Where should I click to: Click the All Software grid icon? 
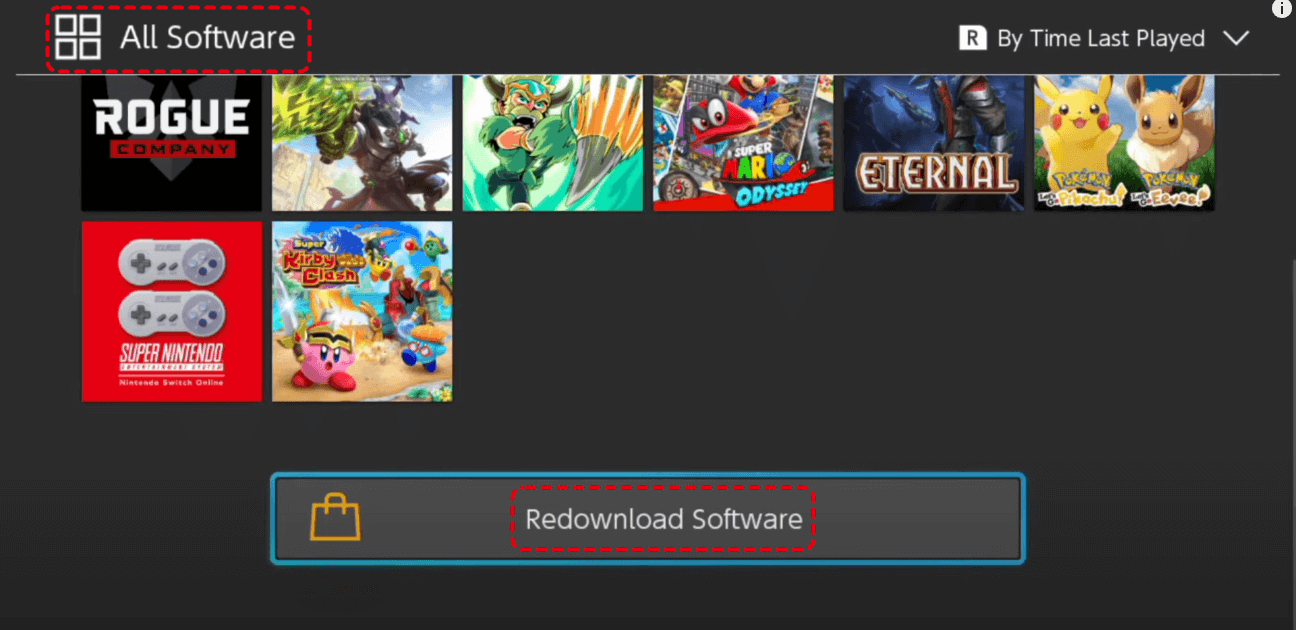click(x=78, y=38)
